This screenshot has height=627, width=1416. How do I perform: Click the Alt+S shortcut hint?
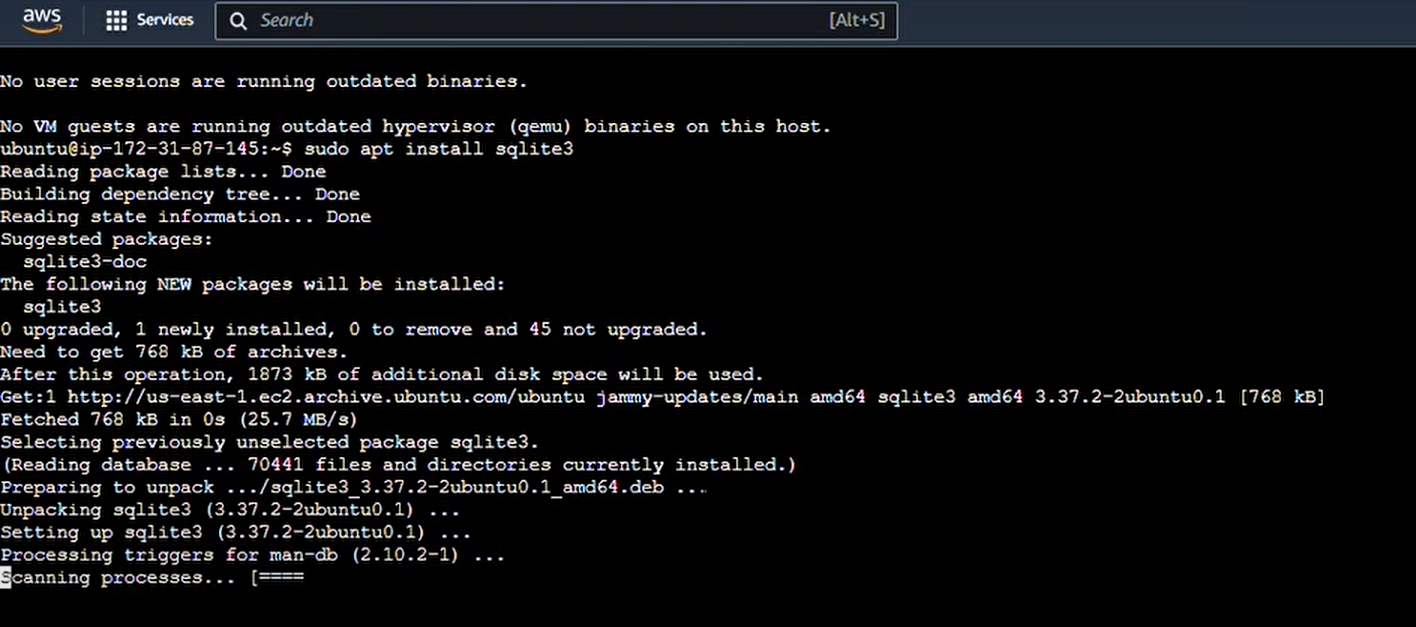point(856,20)
